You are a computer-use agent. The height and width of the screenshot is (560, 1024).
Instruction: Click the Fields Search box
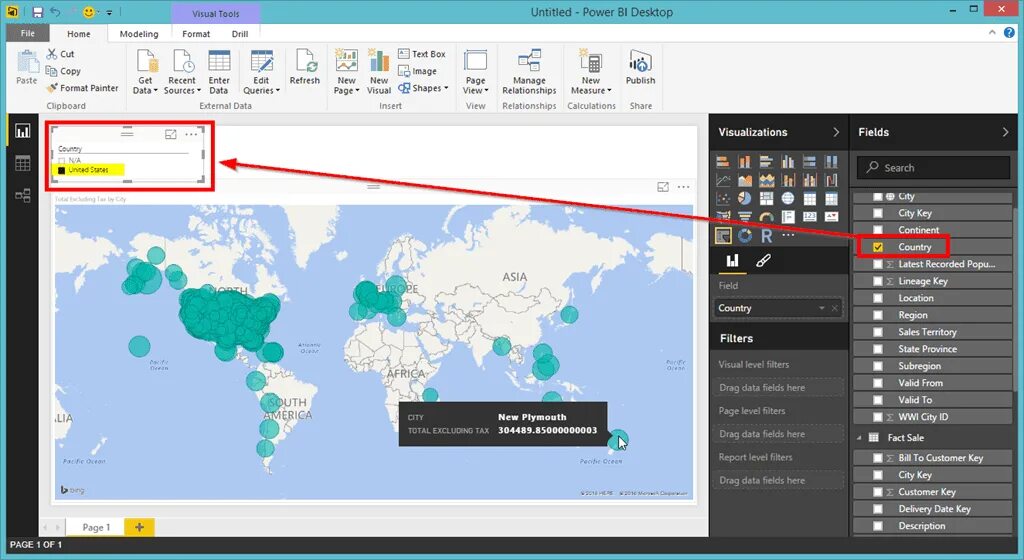tap(934, 168)
